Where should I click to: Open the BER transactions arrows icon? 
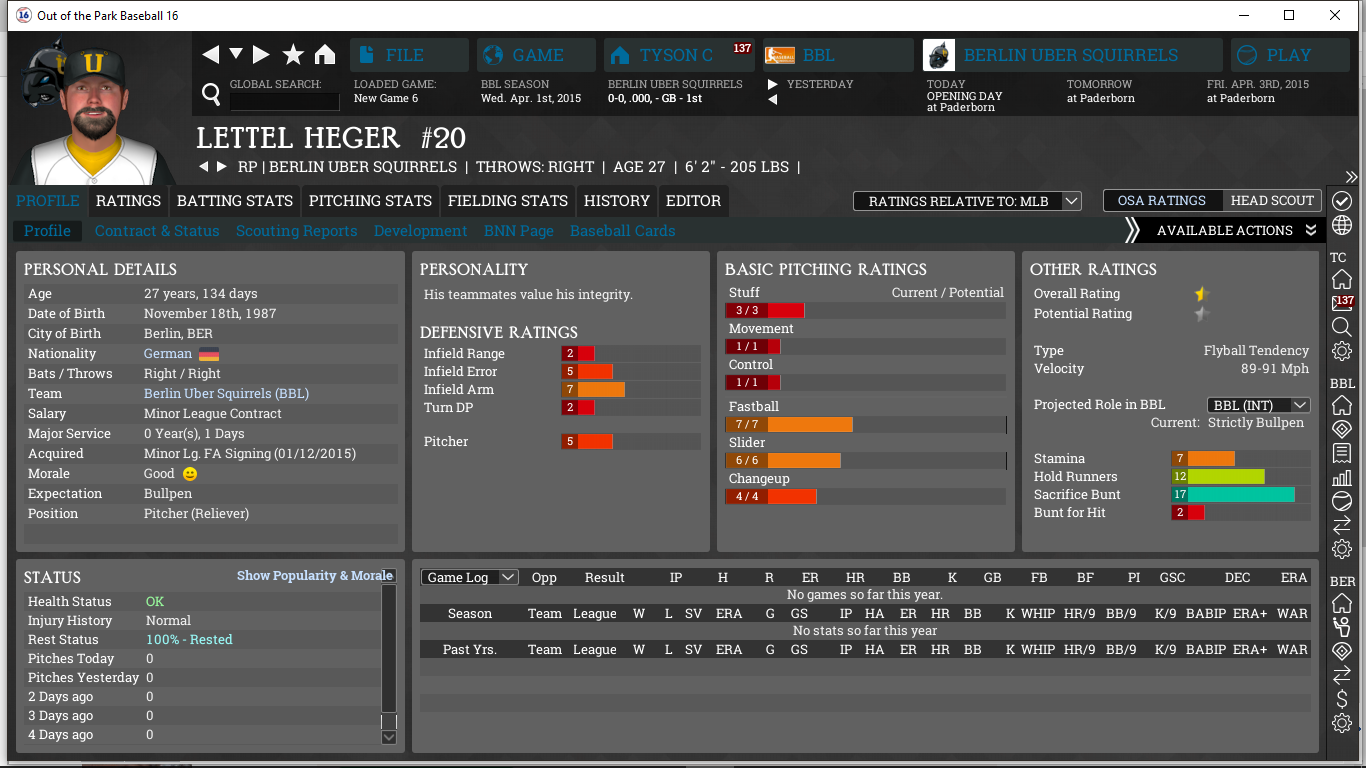(1342, 675)
